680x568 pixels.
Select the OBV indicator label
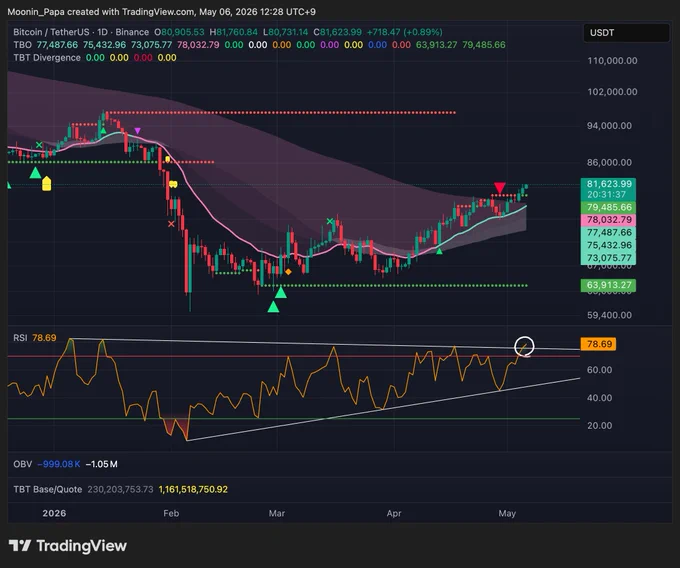tap(23, 464)
